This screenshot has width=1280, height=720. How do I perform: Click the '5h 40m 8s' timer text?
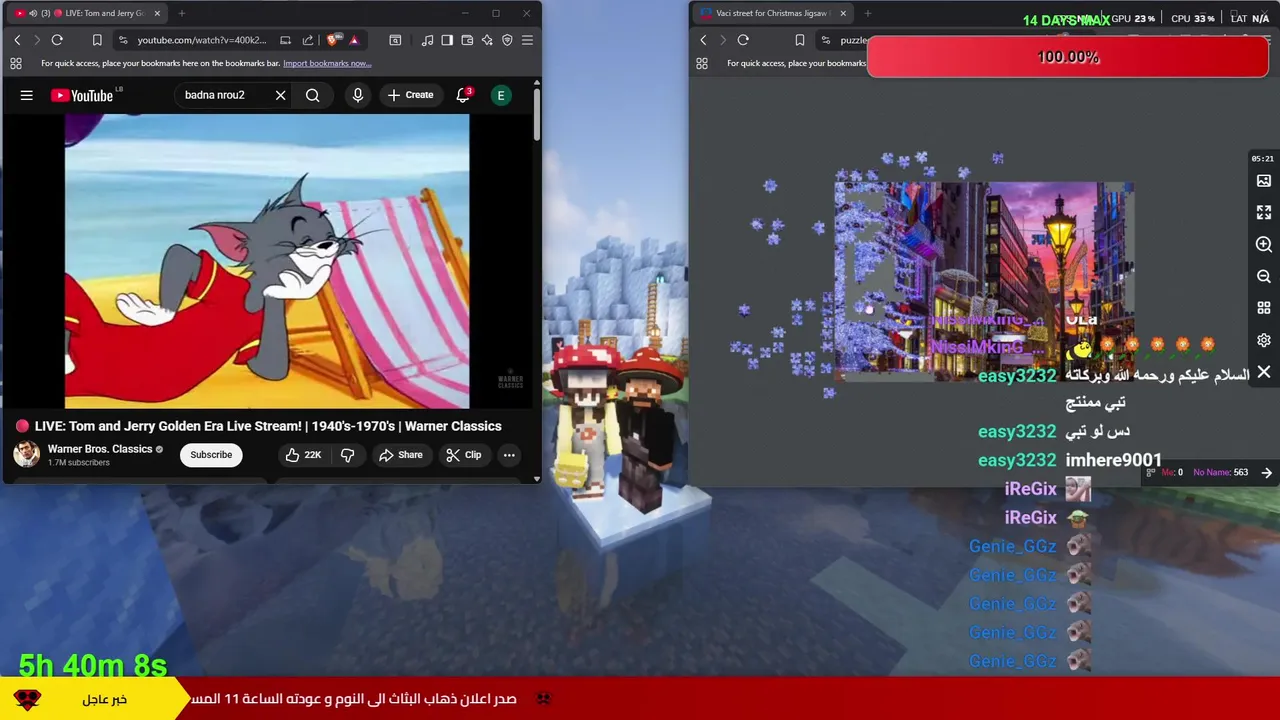(x=93, y=665)
